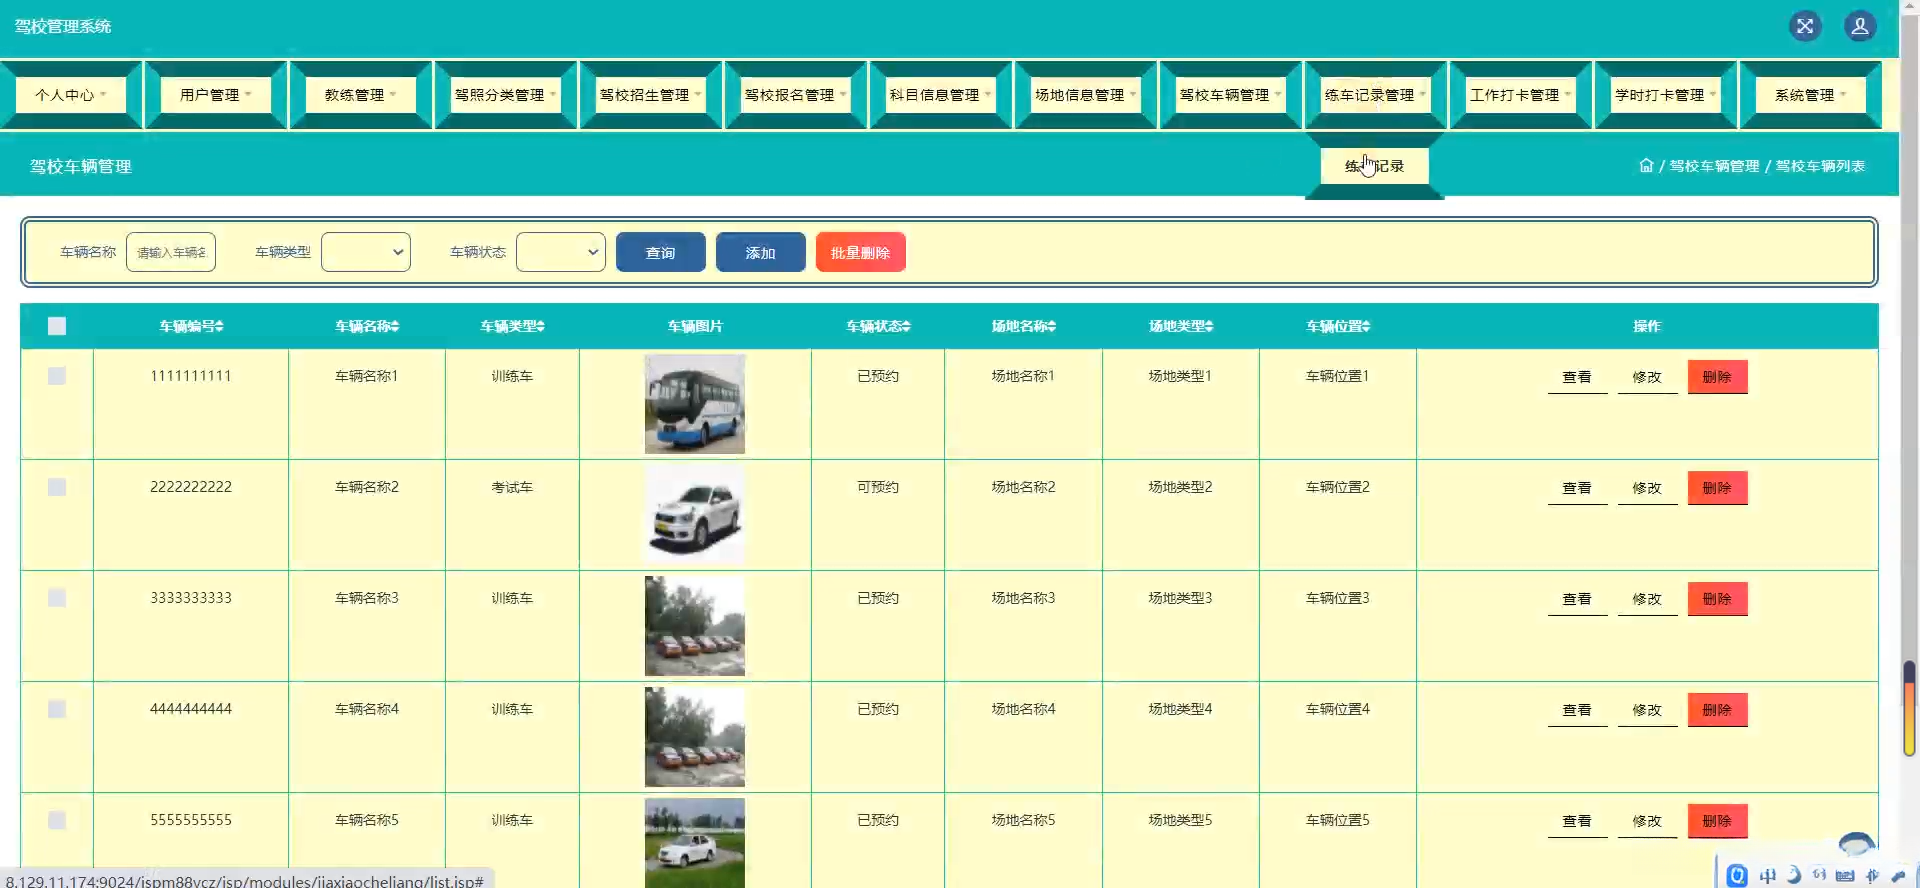Screen dimensions: 1920x888
Task: Sort the table by 车辆编号 column
Action: pos(191,326)
